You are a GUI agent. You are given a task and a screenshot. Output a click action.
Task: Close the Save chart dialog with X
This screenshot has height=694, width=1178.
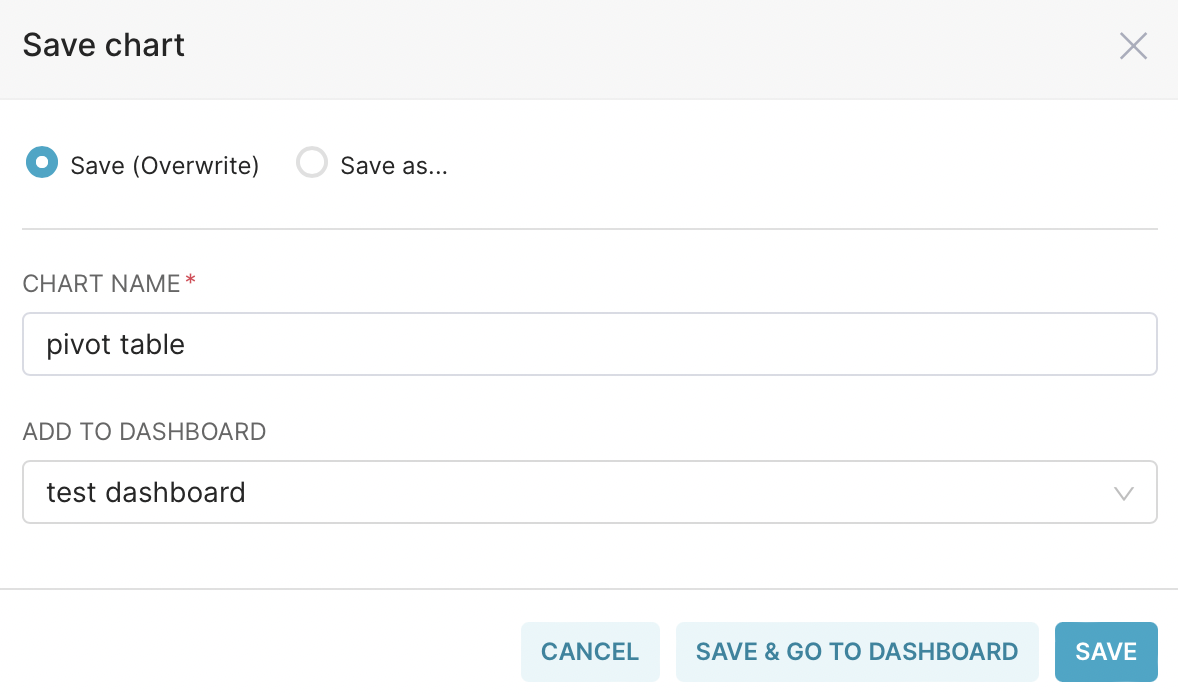point(1132,46)
